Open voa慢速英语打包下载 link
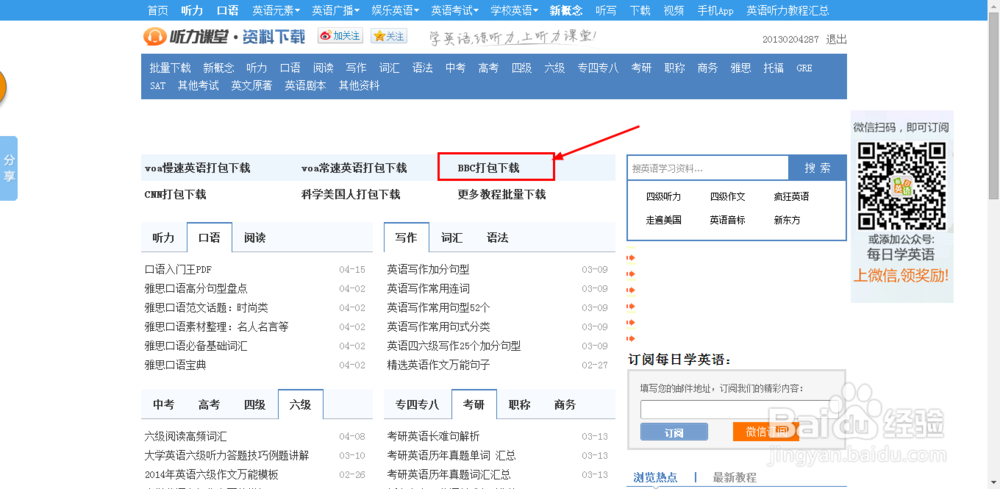 click(198, 168)
